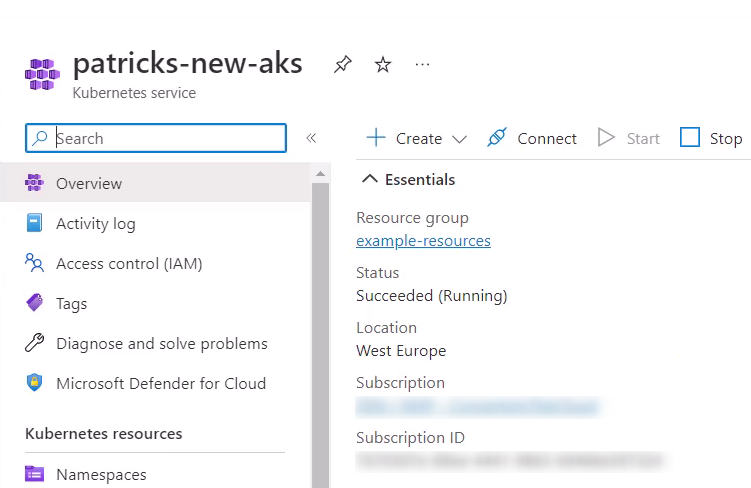Click the wrench Diagnose icon
Screen dimensions: 751x488
pyautogui.click(x=34, y=343)
